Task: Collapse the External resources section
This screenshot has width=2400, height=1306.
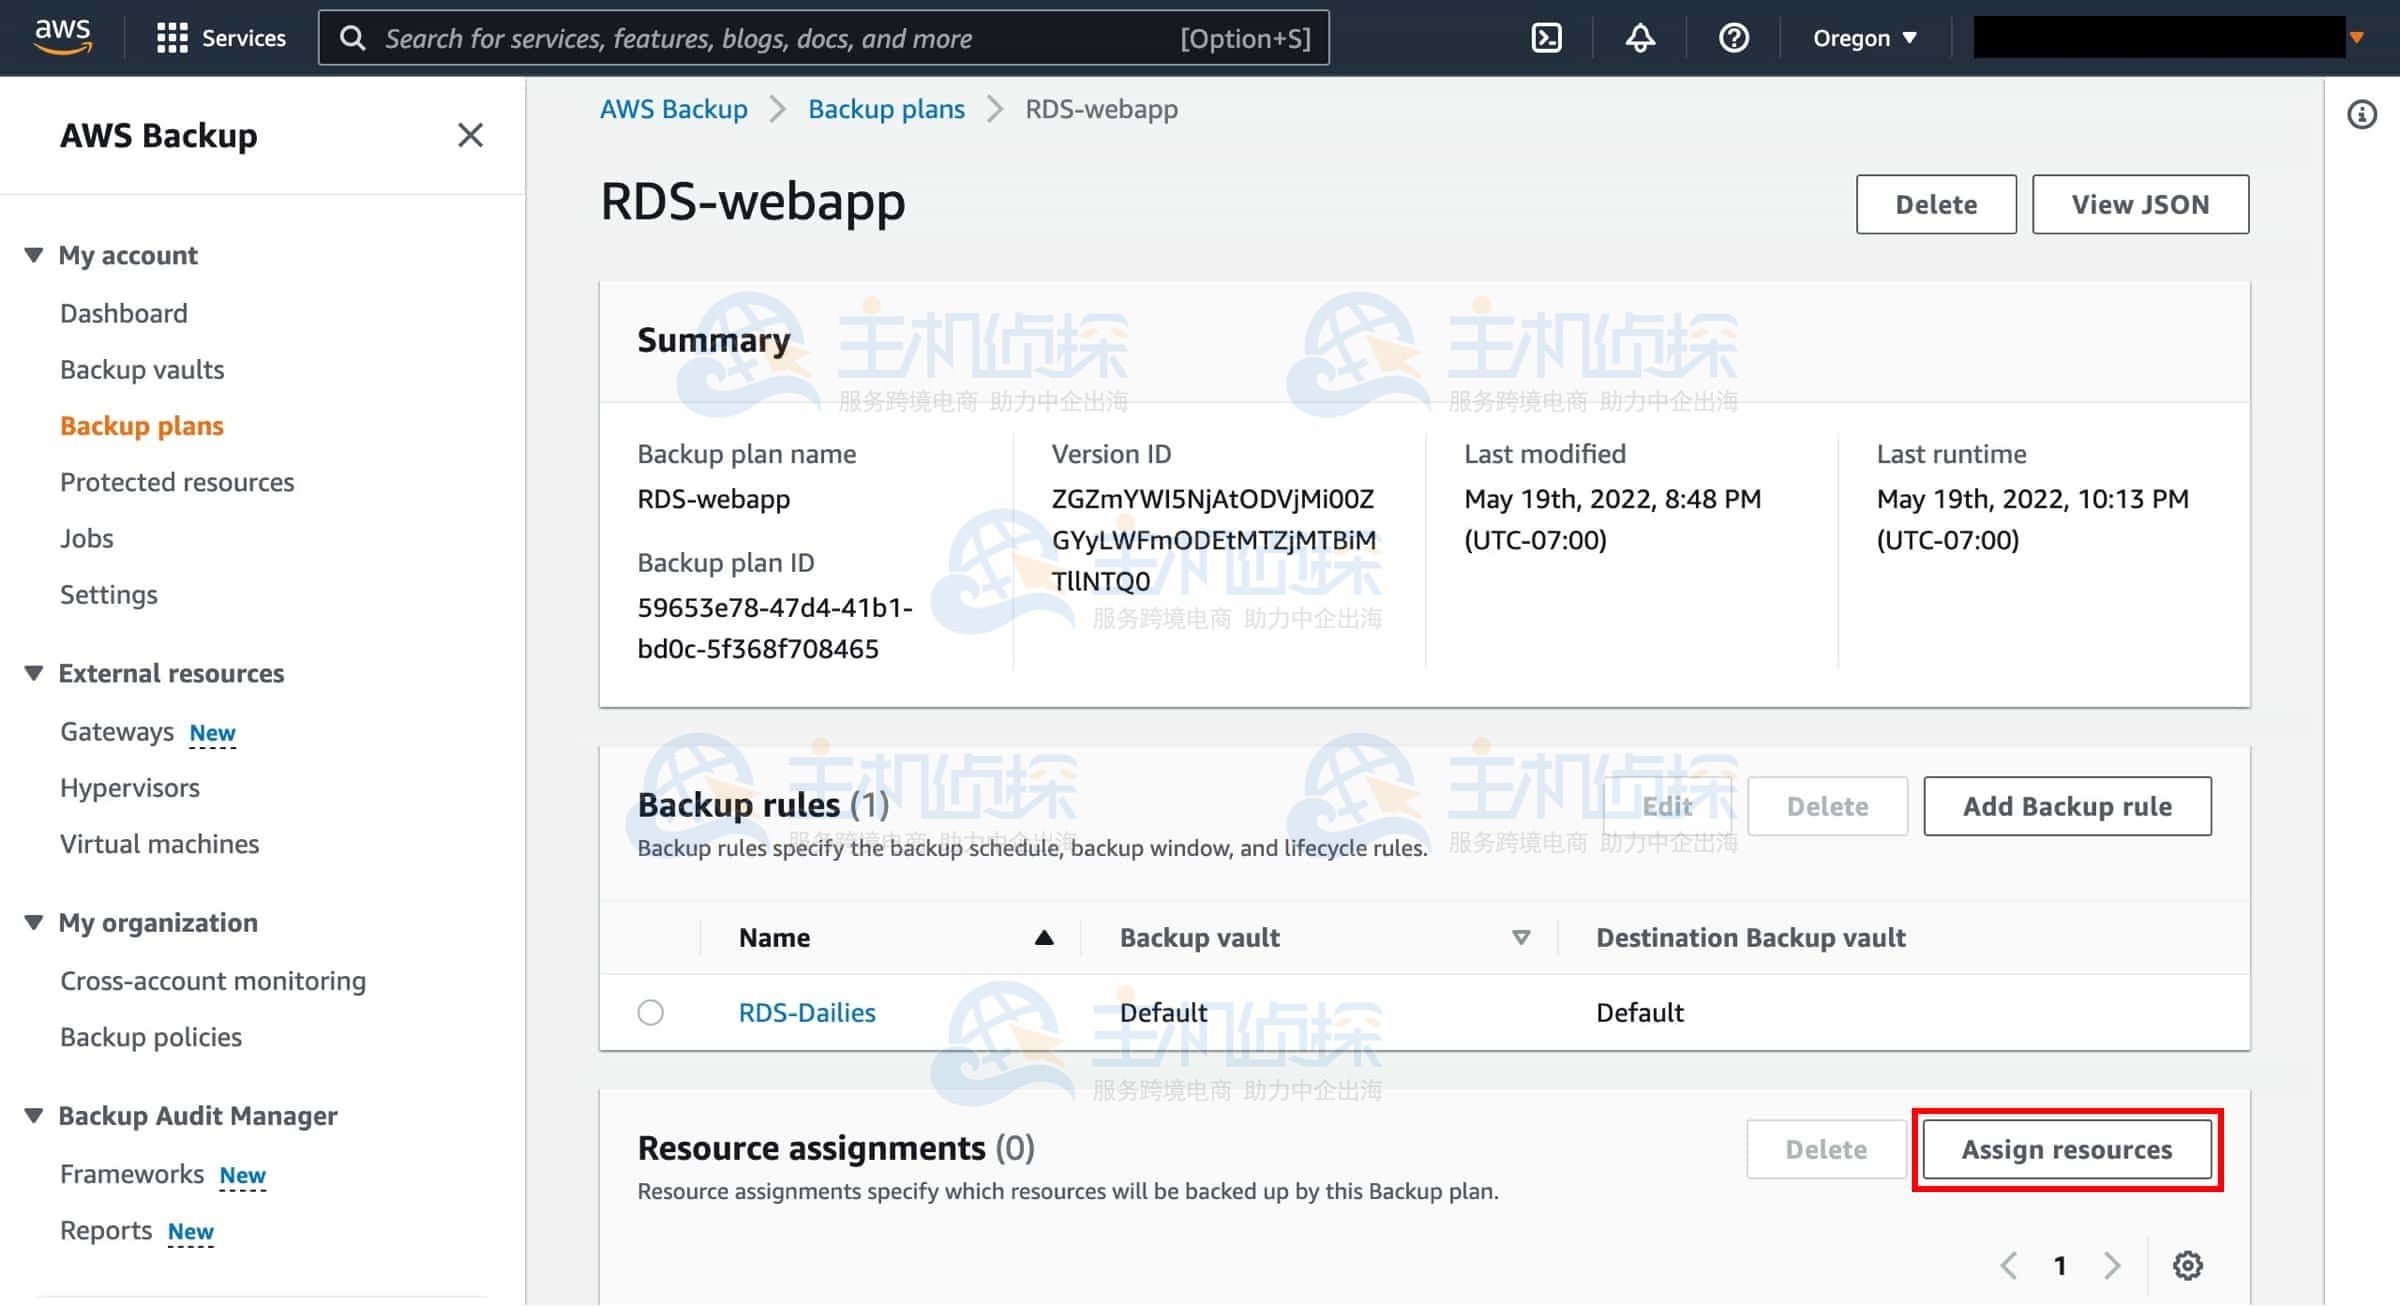Action: tap(34, 673)
